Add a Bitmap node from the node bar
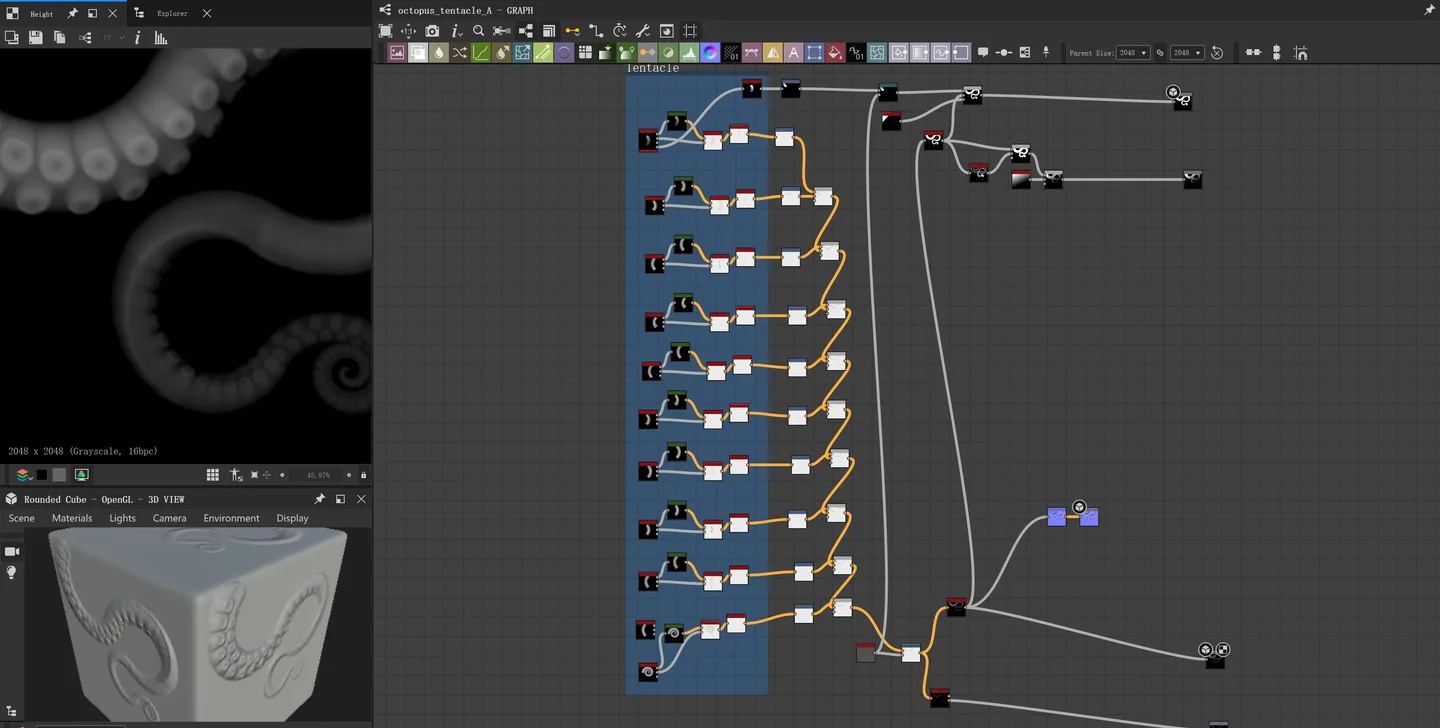The height and width of the screenshot is (728, 1440). (397, 53)
